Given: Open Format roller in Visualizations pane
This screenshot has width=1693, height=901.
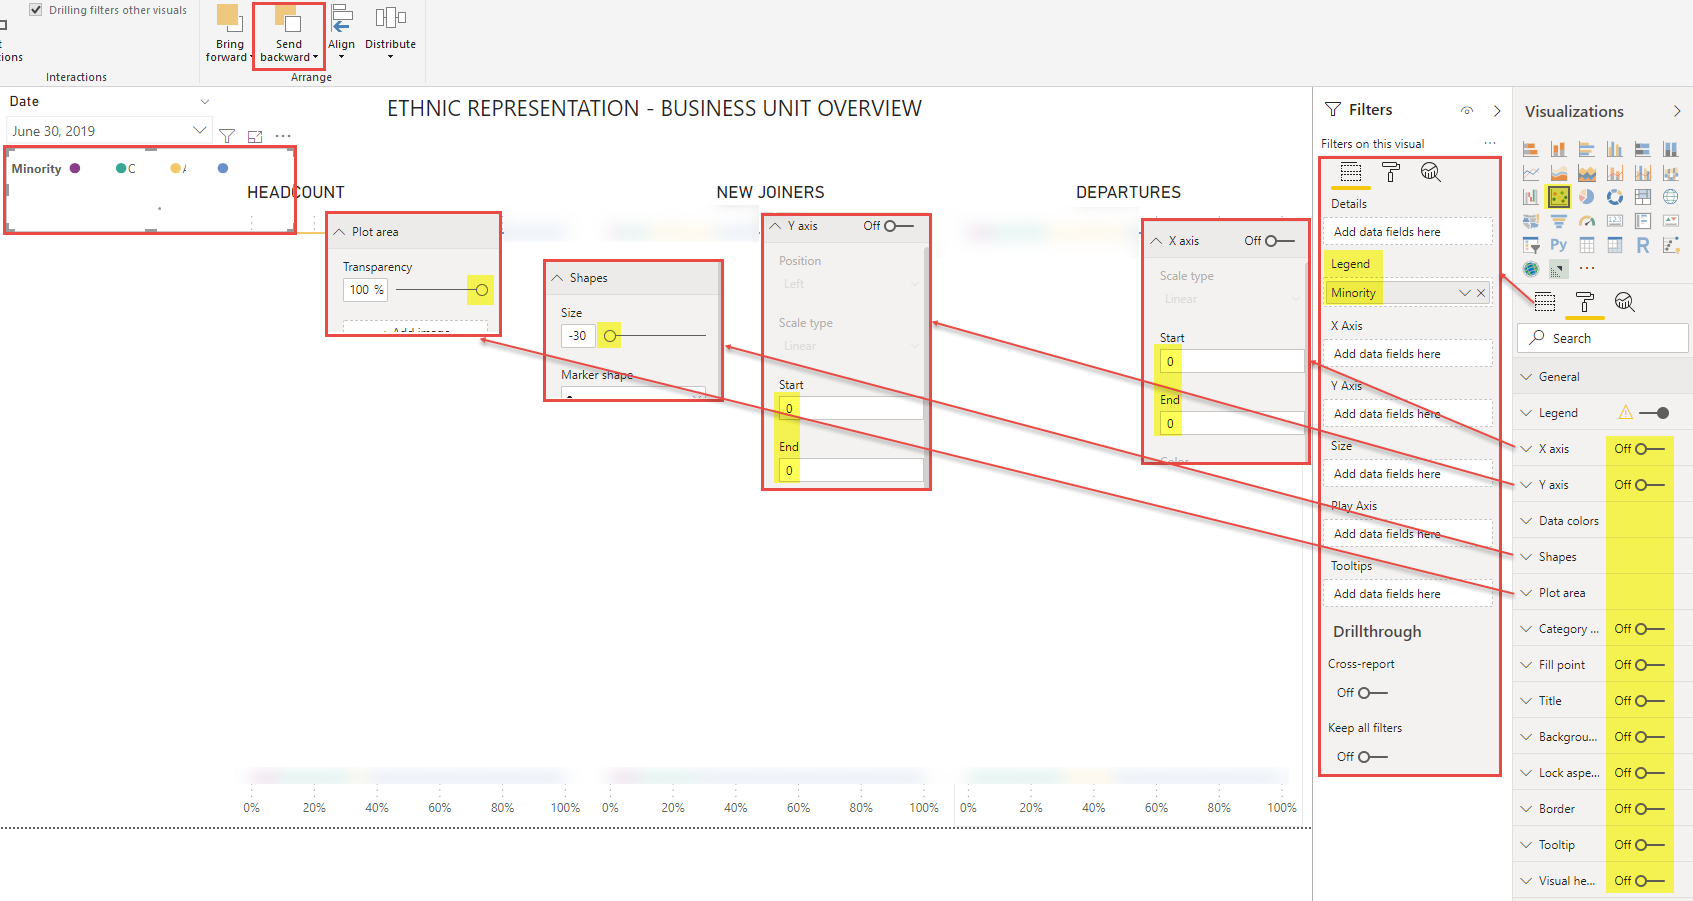Looking at the screenshot, I should (x=1585, y=302).
